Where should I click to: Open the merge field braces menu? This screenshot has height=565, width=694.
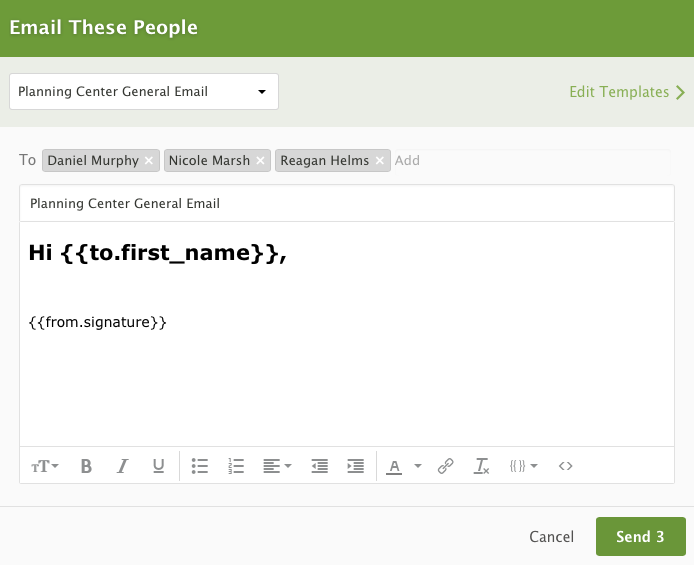pyautogui.click(x=524, y=466)
